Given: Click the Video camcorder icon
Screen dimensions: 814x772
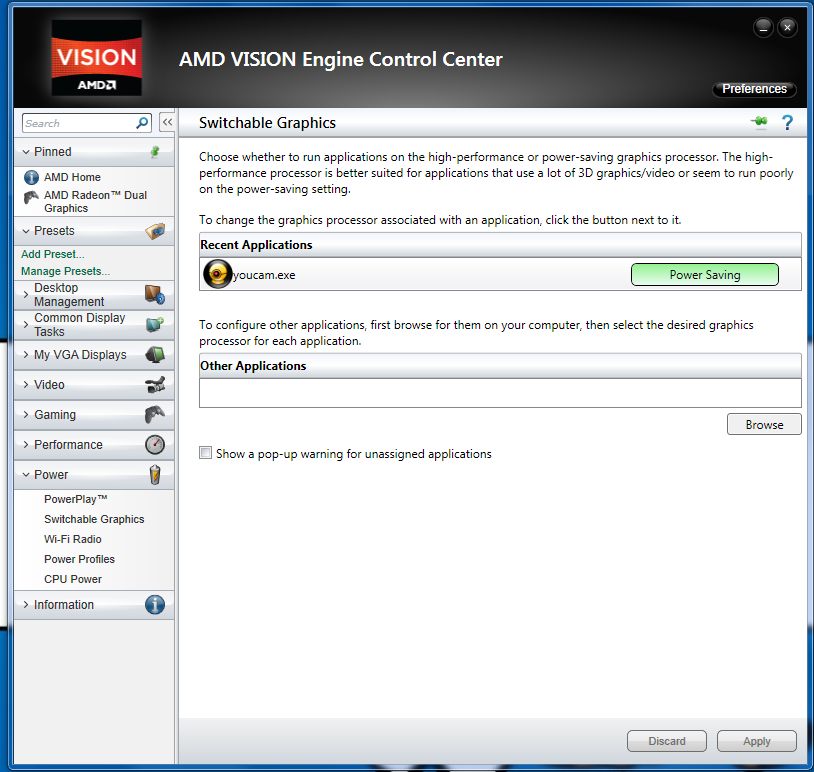Looking at the screenshot, I should point(155,385).
